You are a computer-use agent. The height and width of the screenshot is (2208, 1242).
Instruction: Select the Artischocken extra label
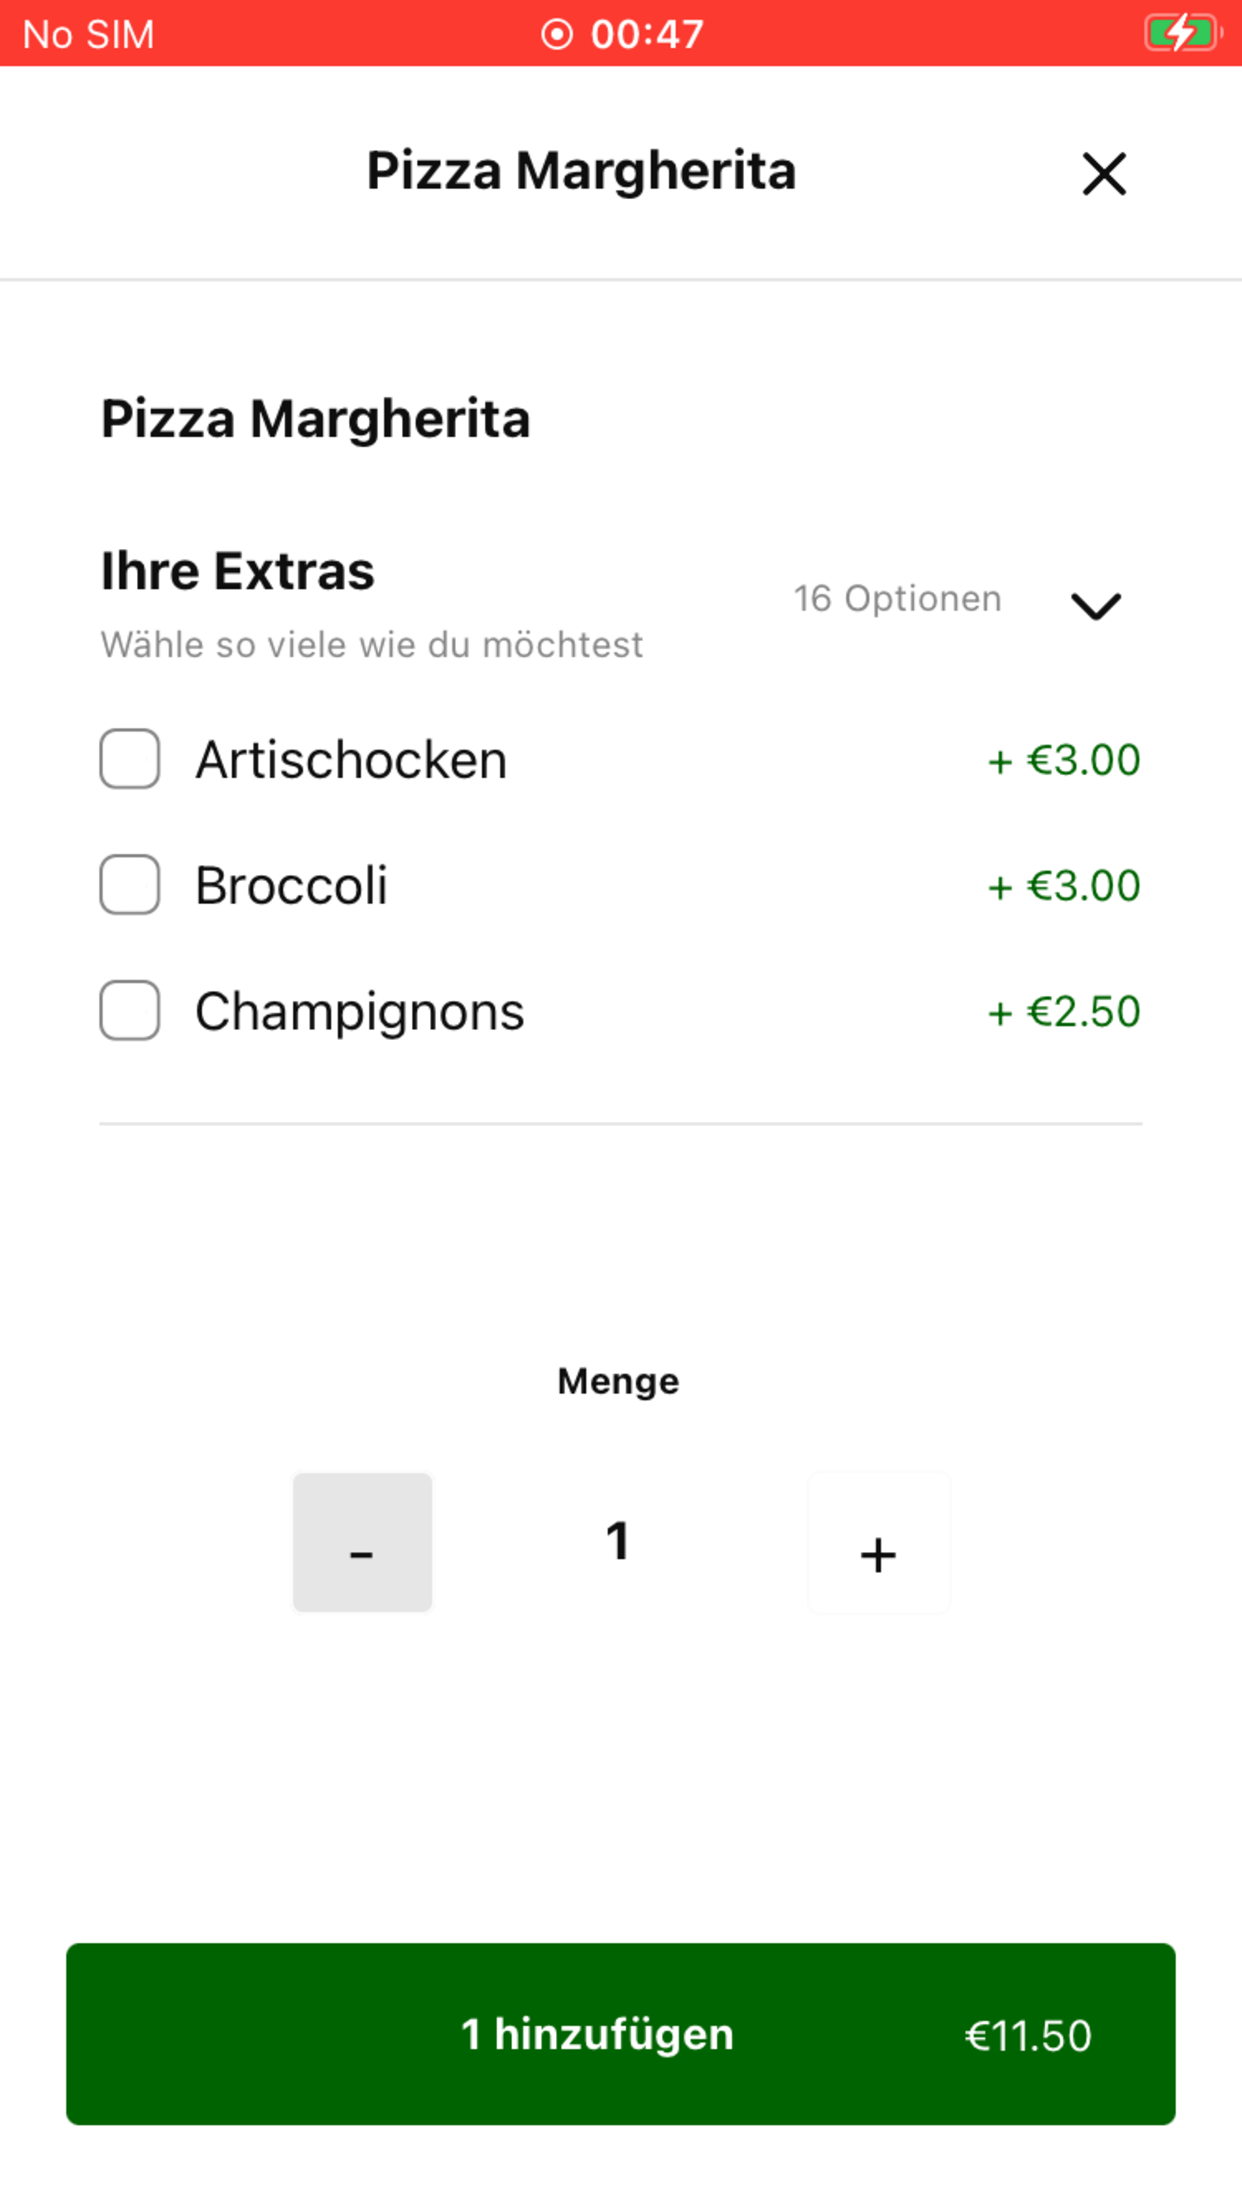click(x=351, y=760)
